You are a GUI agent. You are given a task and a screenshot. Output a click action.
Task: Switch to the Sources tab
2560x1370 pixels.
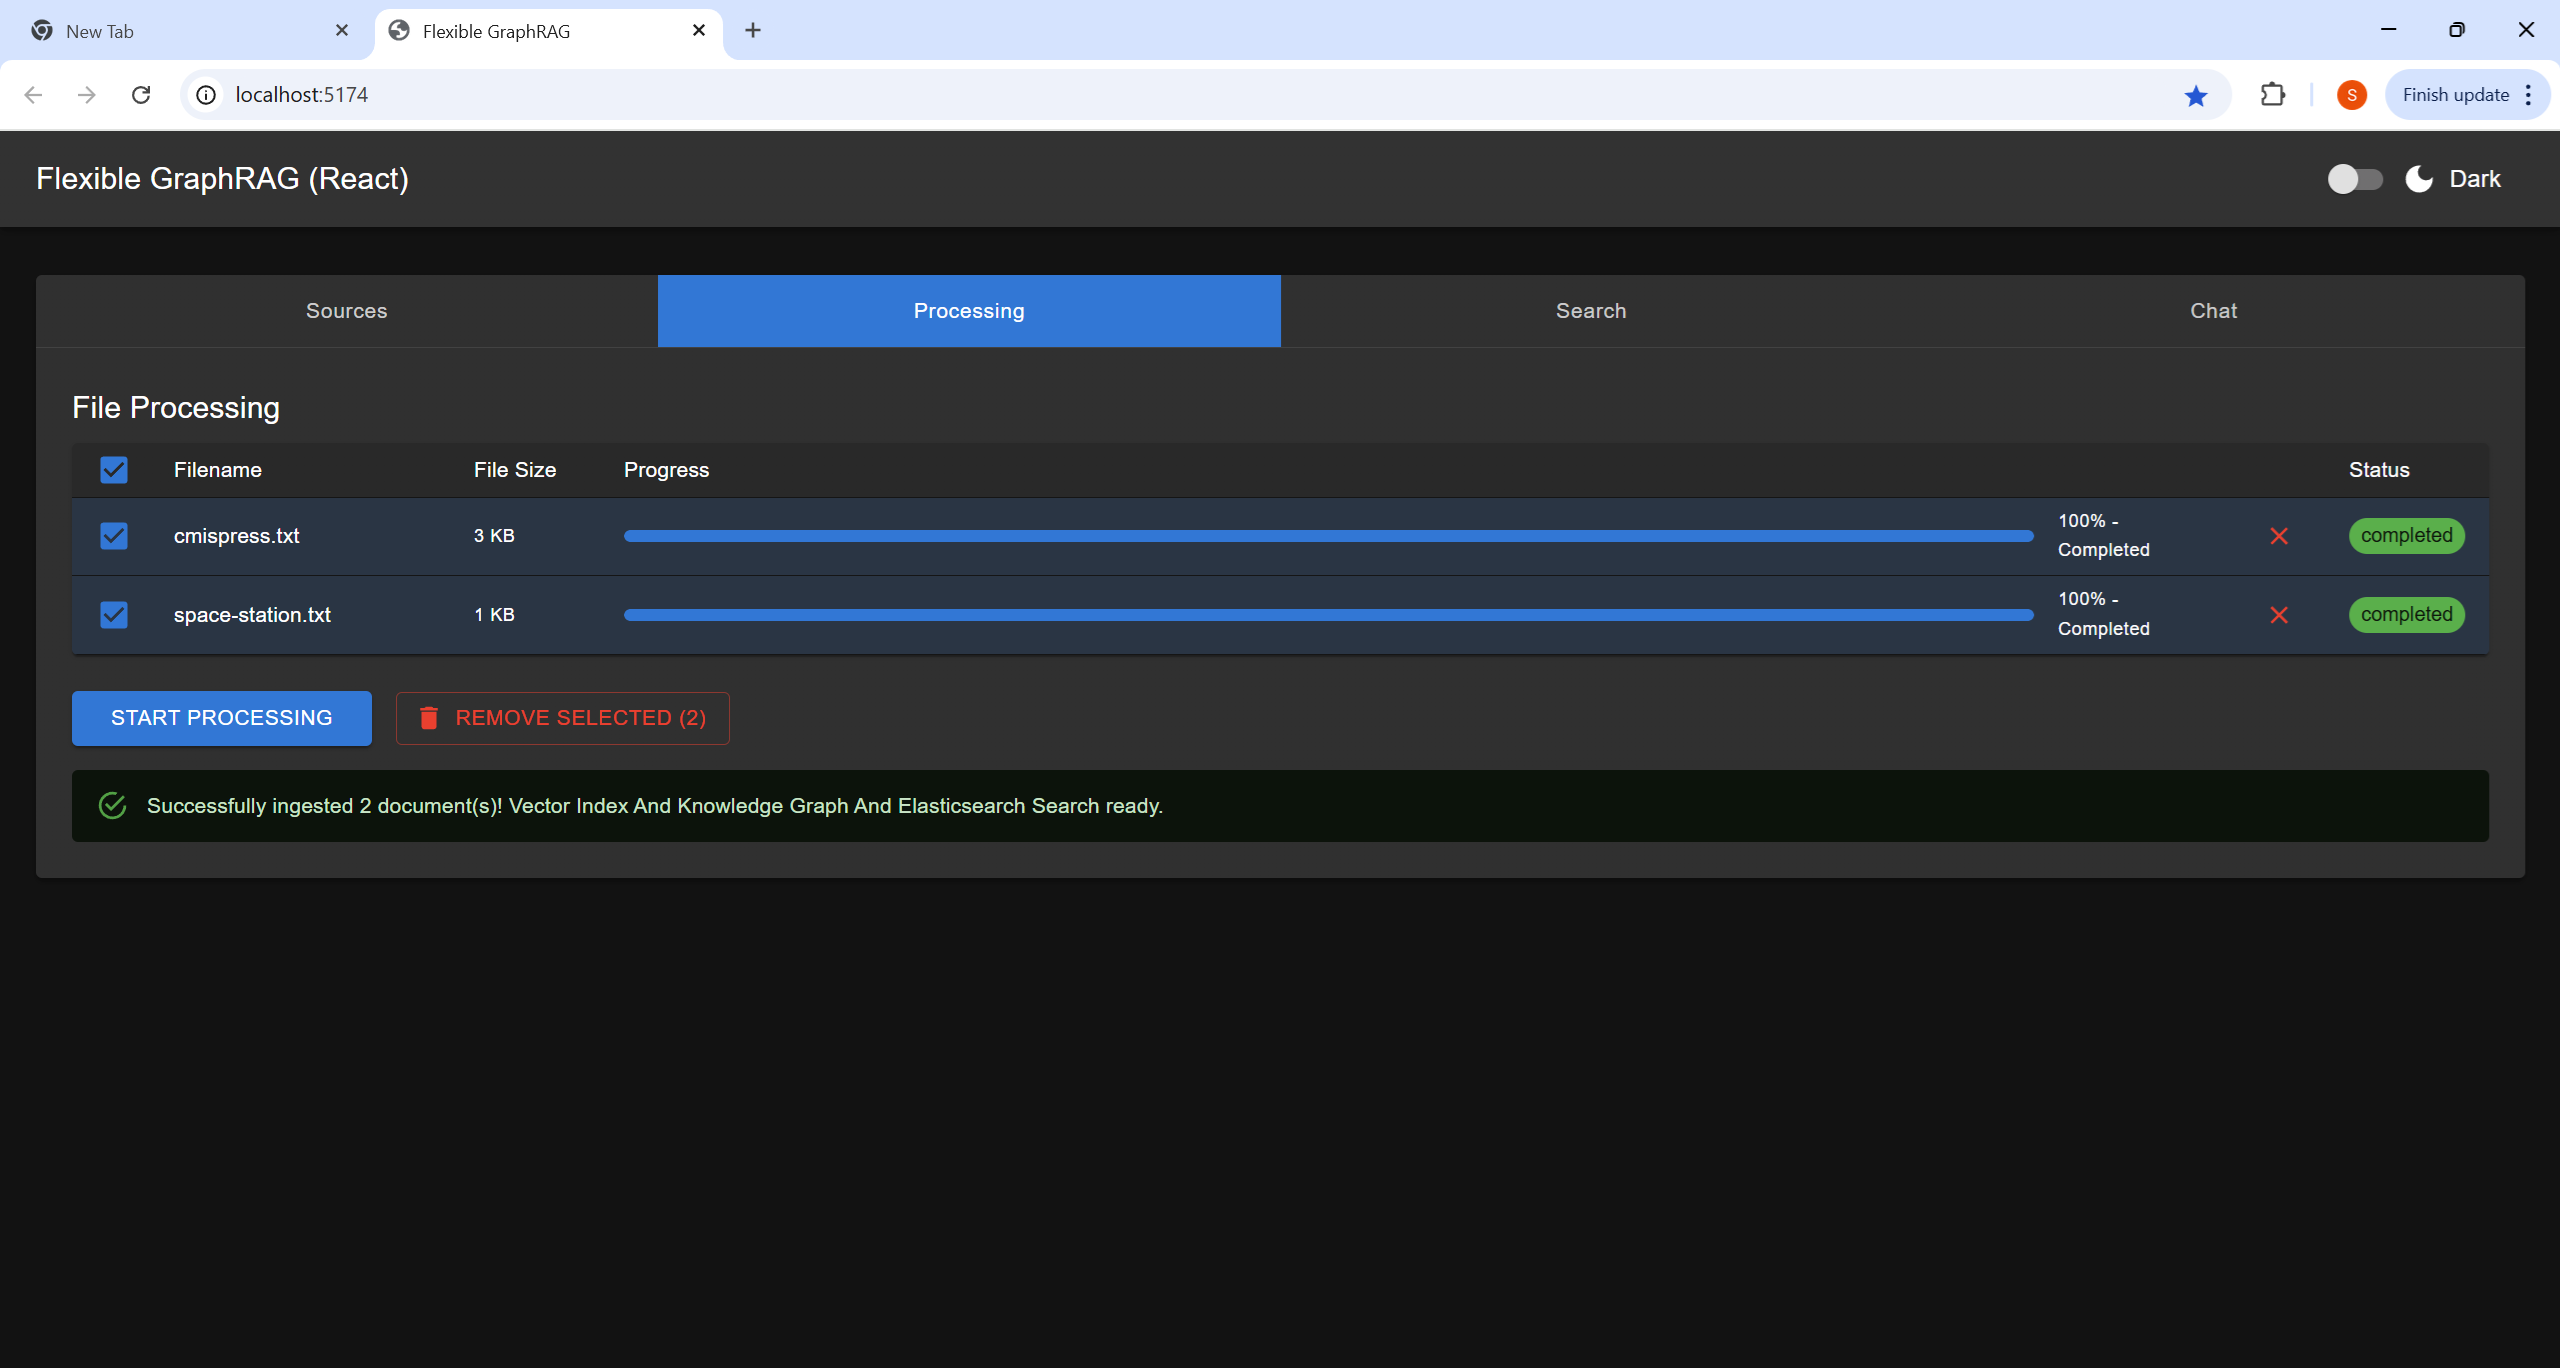click(346, 311)
